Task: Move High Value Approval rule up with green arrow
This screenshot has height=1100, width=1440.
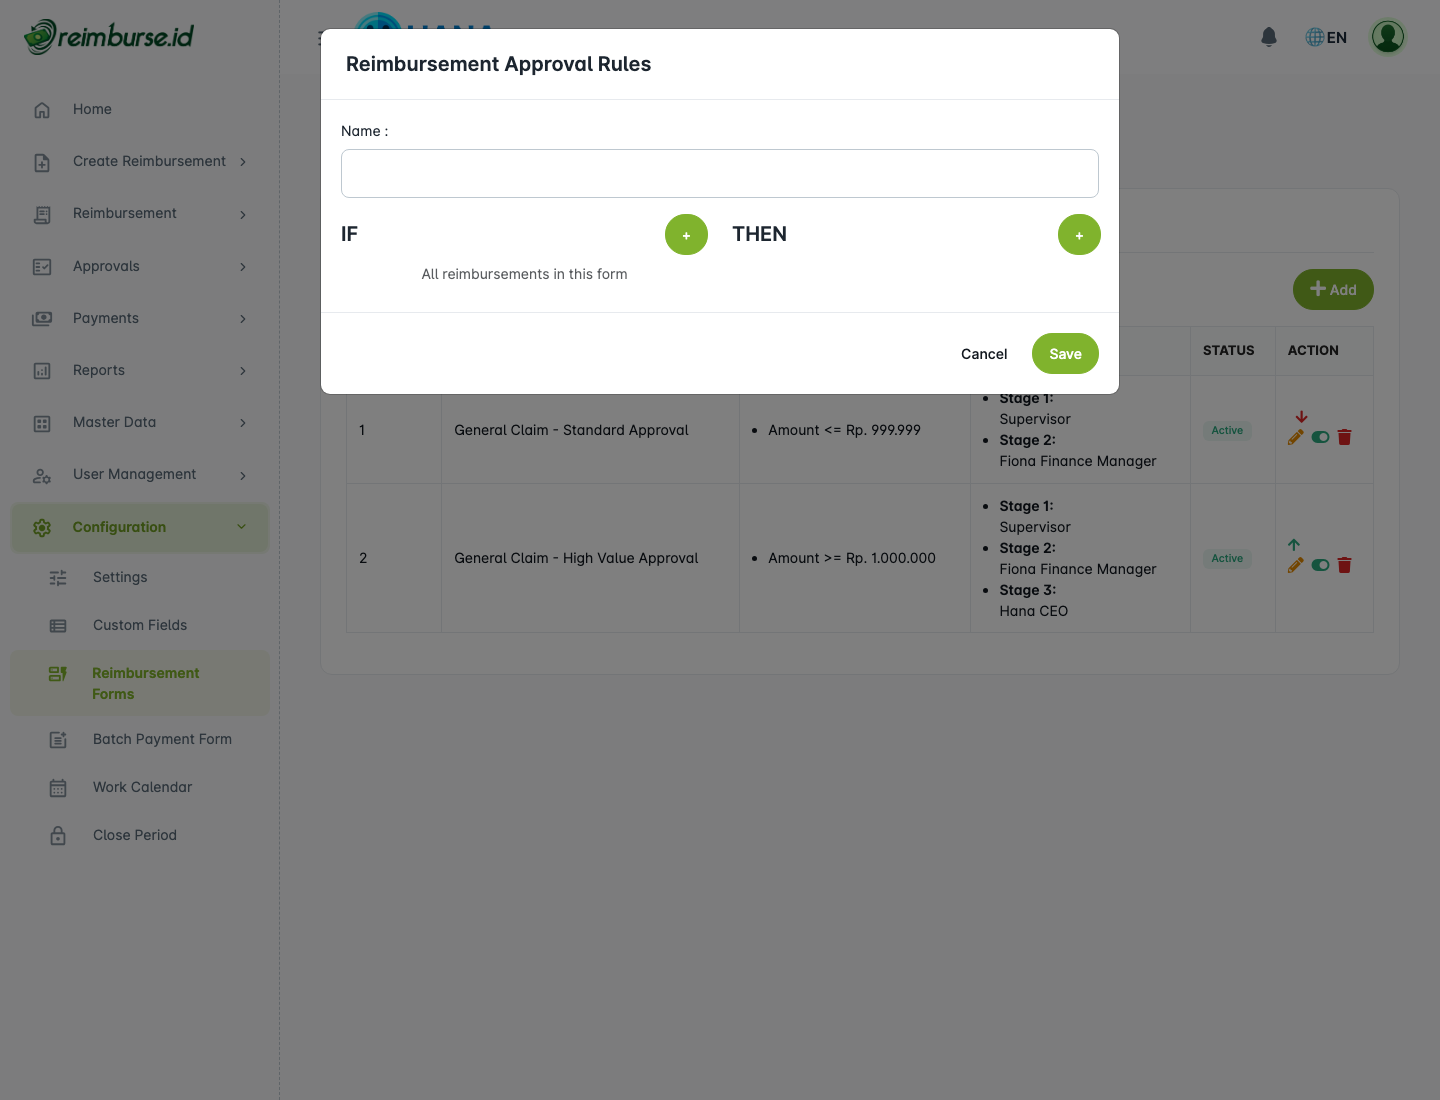Action: tap(1294, 545)
